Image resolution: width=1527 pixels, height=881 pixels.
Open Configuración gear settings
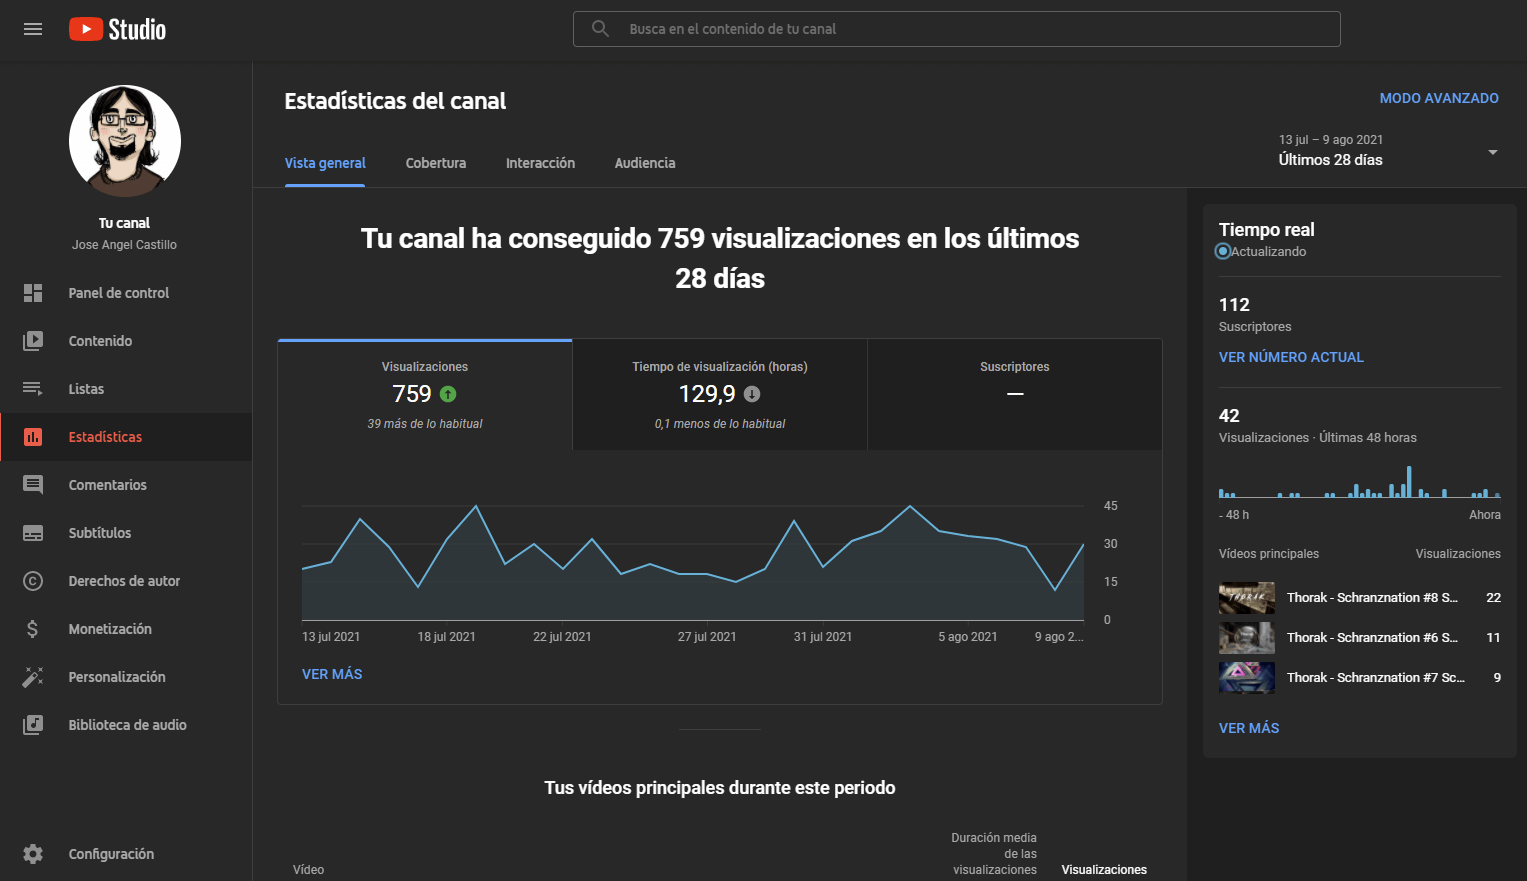(33, 854)
